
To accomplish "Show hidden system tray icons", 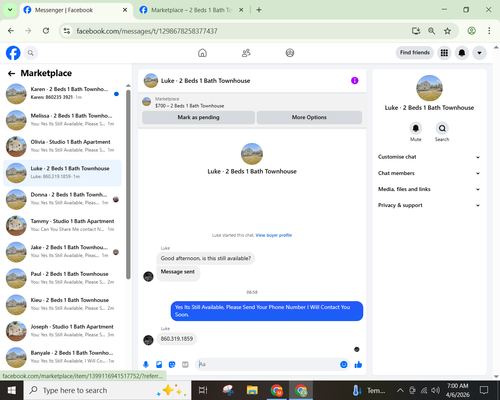I will coord(400,390).
